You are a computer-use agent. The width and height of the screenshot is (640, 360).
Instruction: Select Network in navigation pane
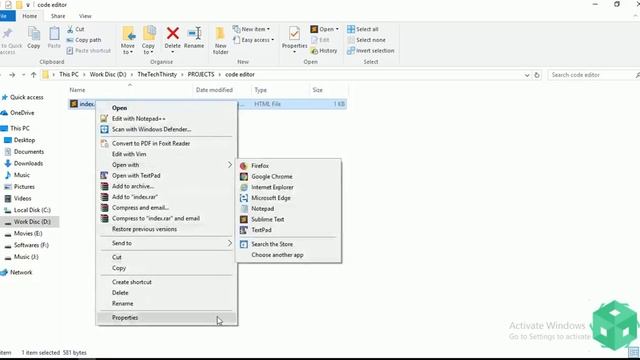point(21,272)
